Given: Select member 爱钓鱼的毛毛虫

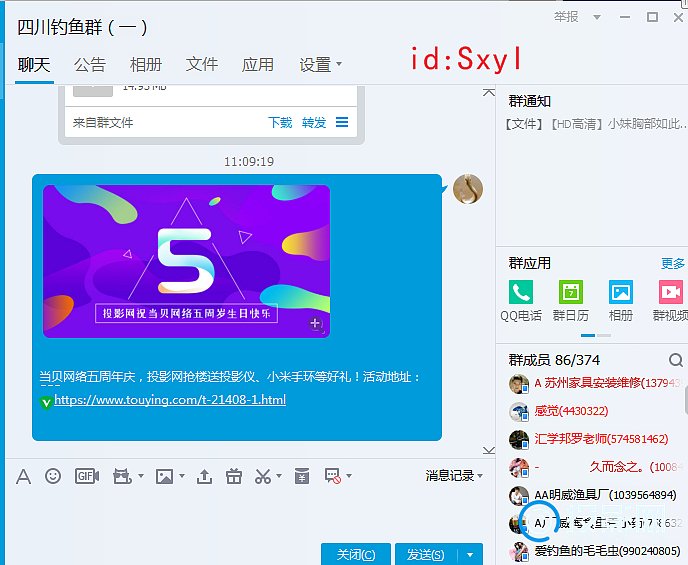Looking at the screenshot, I should pyautogui.click(x=597, y=551).
